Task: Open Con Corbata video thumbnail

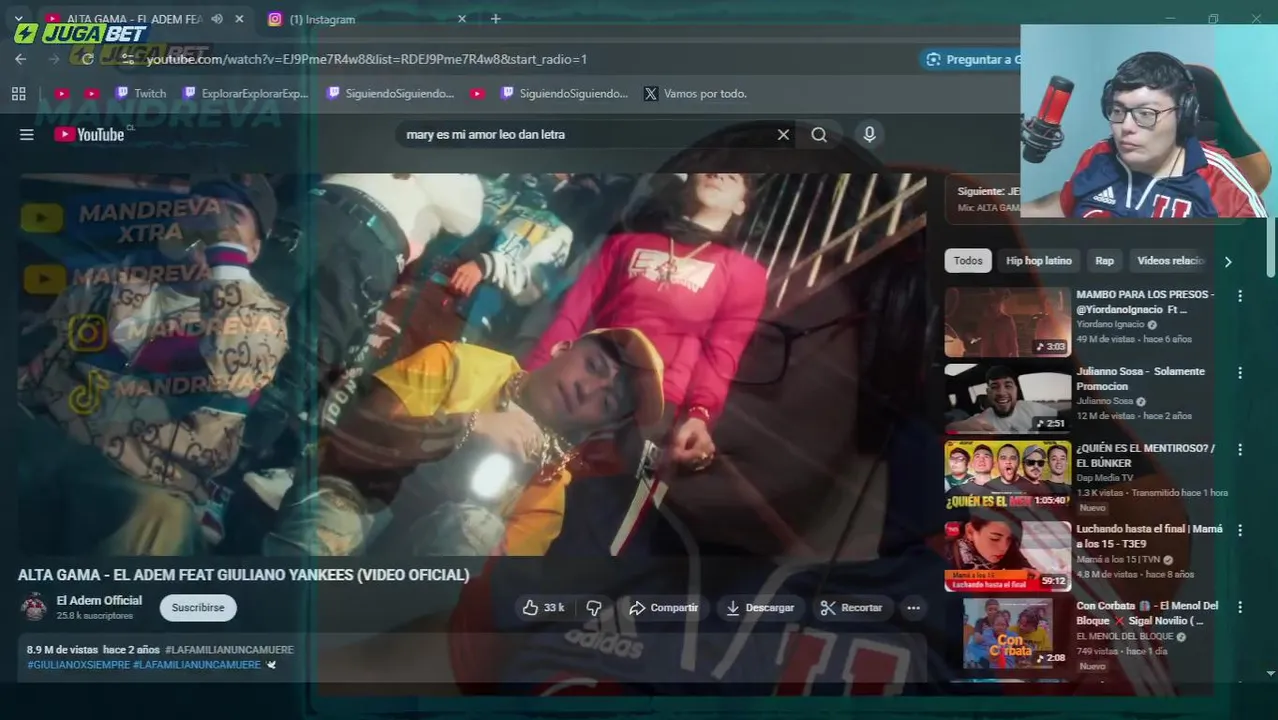Action: [1008, 633]
